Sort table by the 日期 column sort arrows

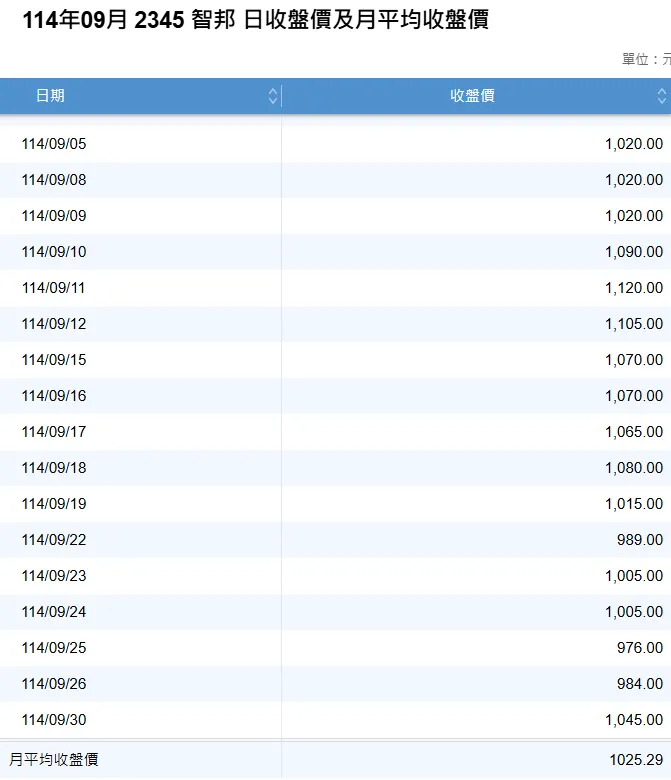[x=273, y=96]
